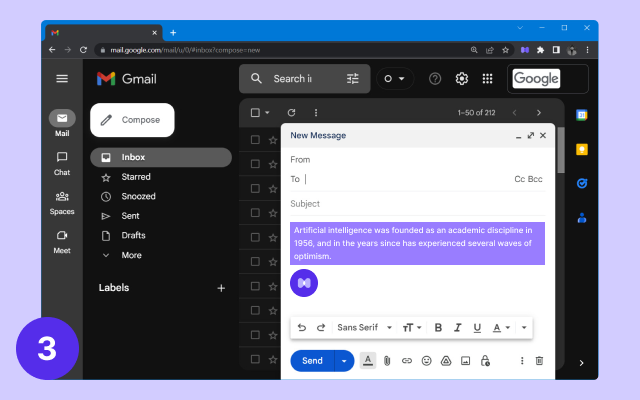Image resolution: width=640 pixels, height=400 pixels.
Task: Bookmark this page with the star icon
Action: point(505,50)
